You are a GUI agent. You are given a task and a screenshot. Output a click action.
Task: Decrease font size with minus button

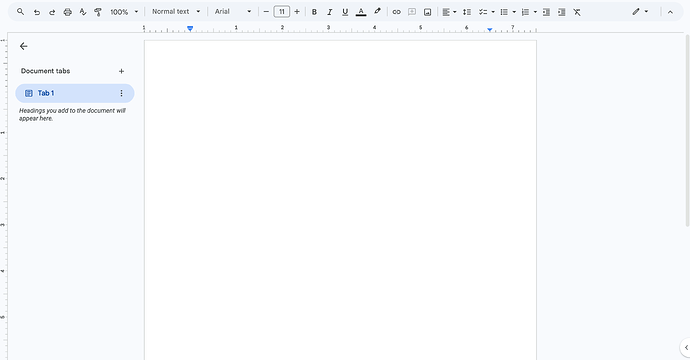point(266,12)
